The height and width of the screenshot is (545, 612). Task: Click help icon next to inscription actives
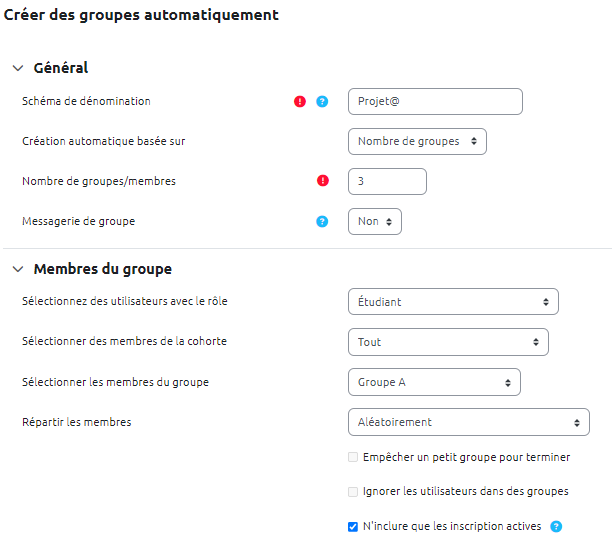[556, 526]
